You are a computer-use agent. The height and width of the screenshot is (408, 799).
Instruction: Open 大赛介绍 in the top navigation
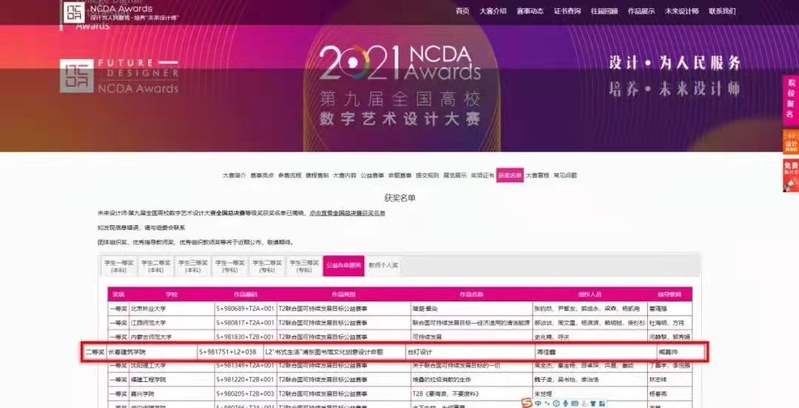pos(493,11)
